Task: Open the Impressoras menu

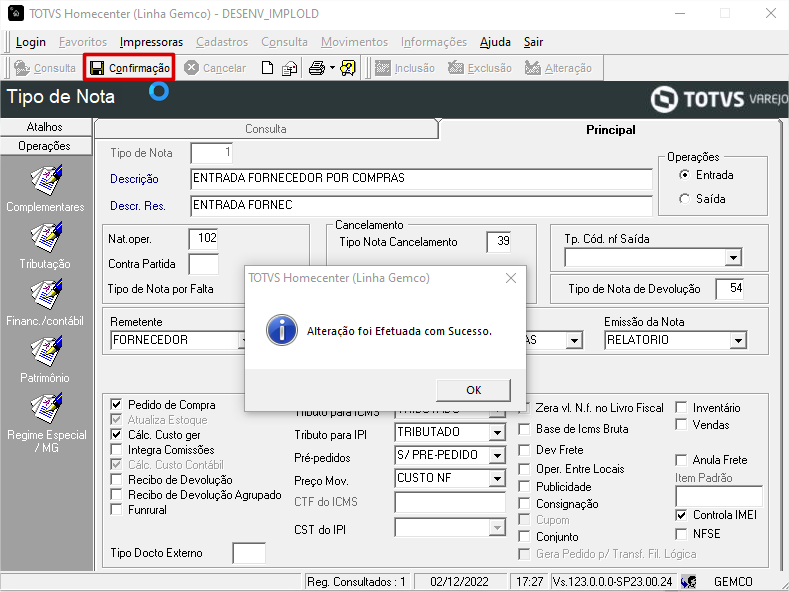Action: pos(151,42)
